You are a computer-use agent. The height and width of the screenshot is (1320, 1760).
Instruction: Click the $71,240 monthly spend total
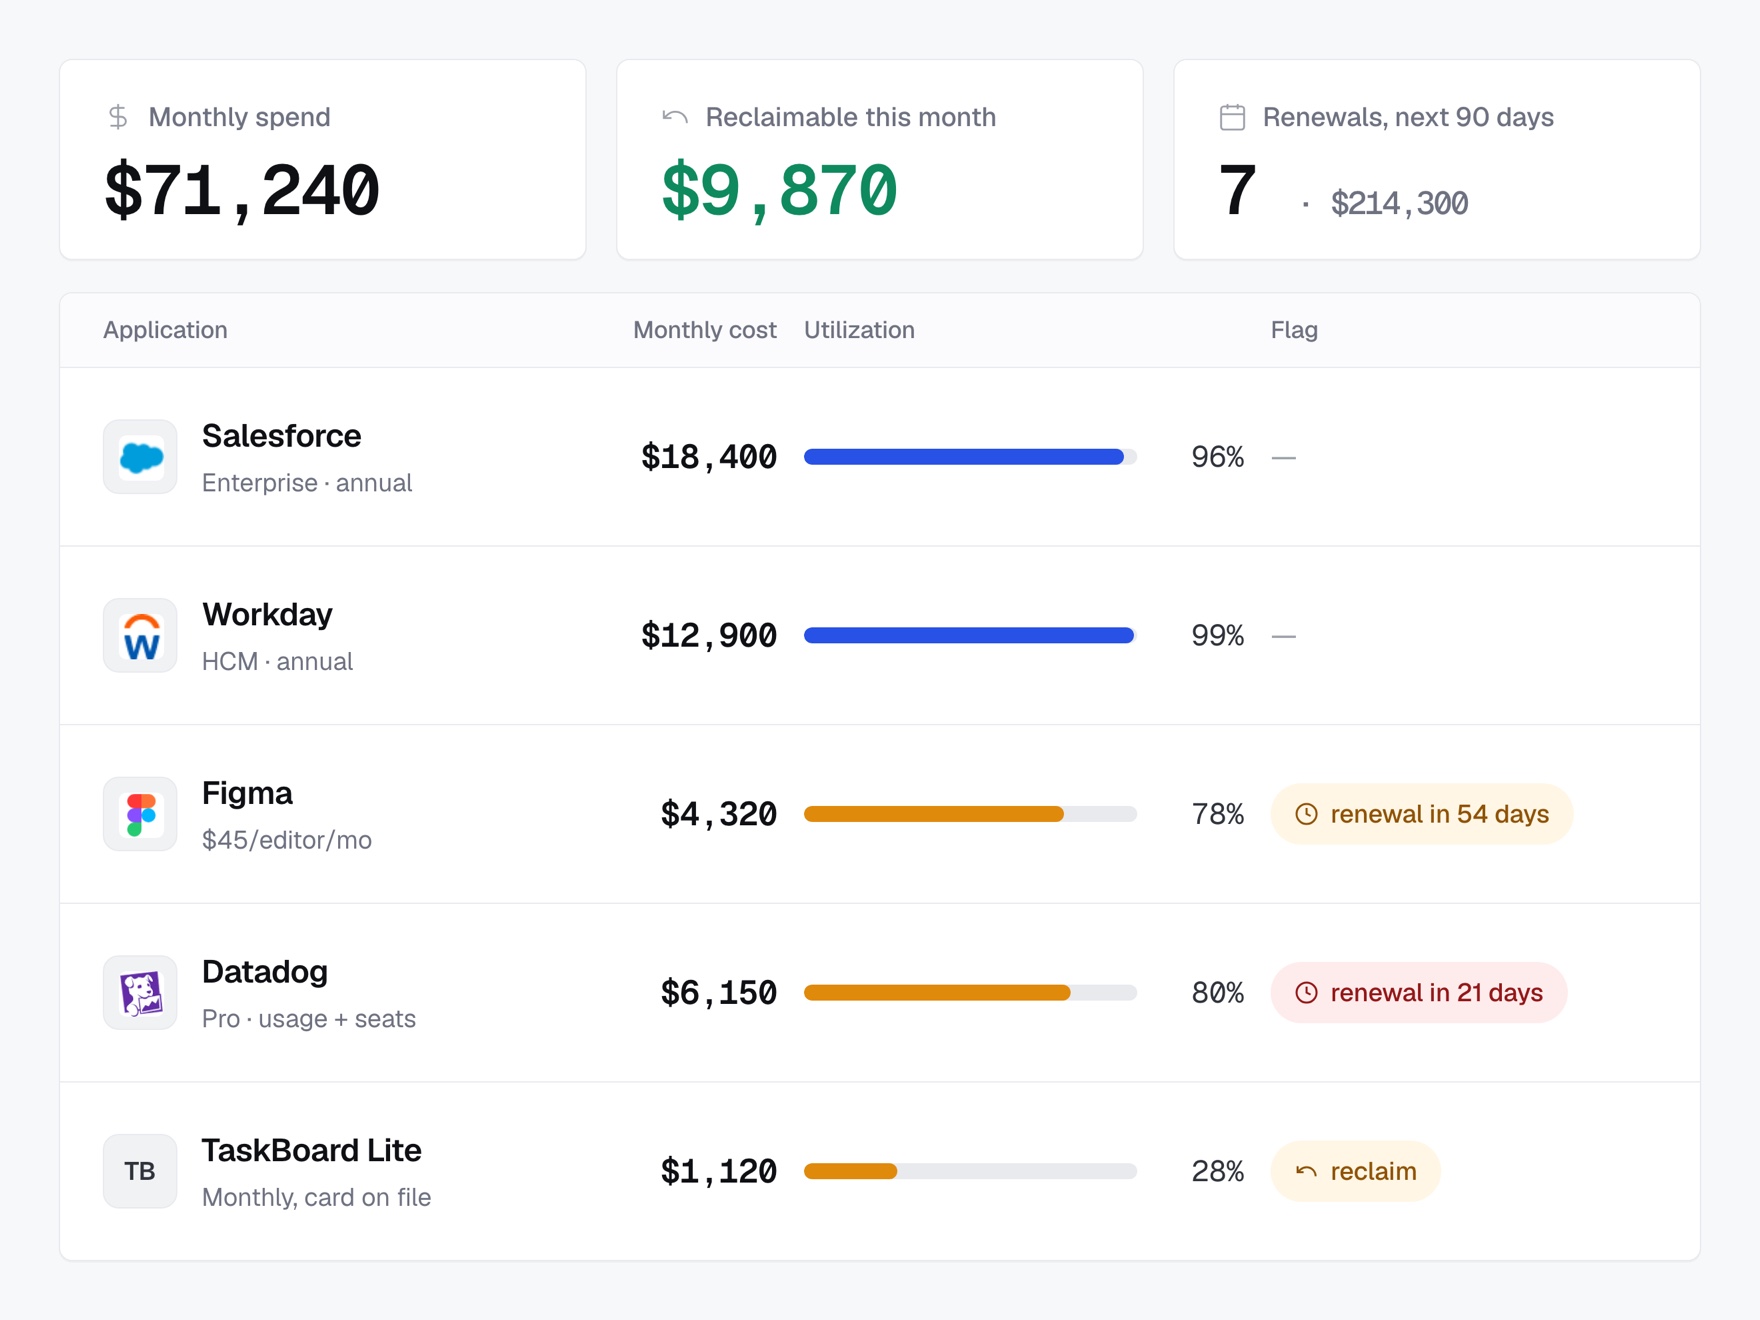242,190
